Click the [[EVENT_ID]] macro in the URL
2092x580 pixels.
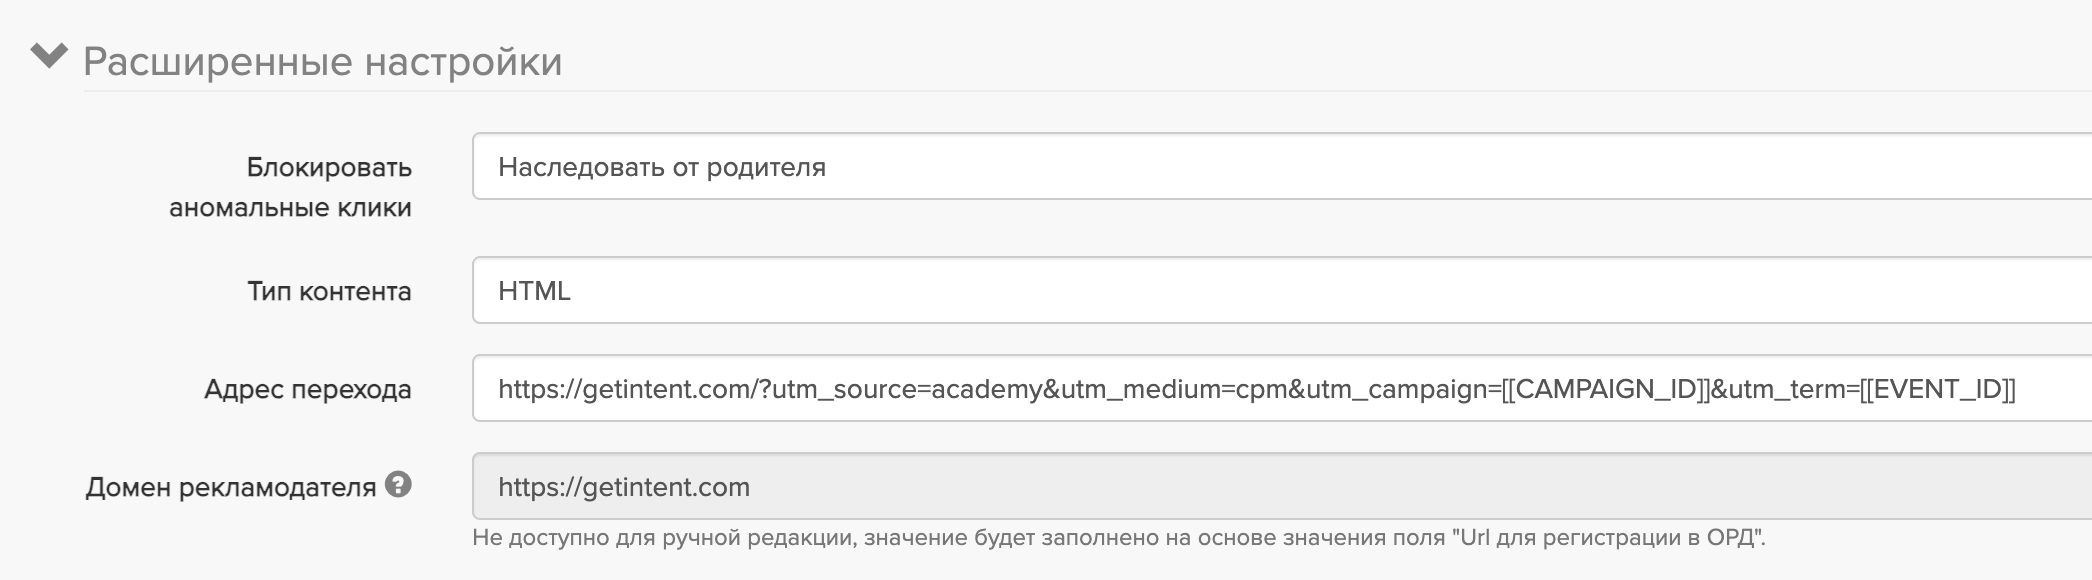[1937, 389]
